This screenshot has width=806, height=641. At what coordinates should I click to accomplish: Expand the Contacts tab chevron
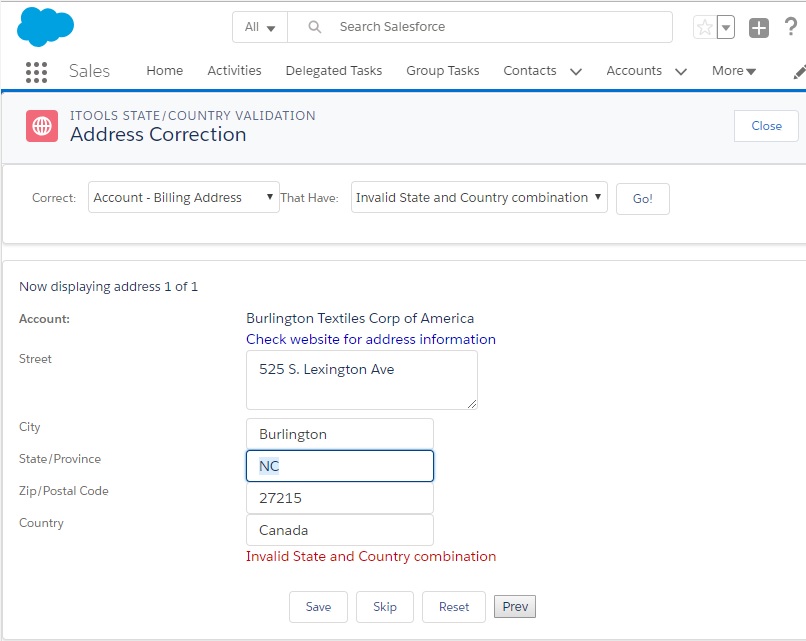click(x=576, y=71)
